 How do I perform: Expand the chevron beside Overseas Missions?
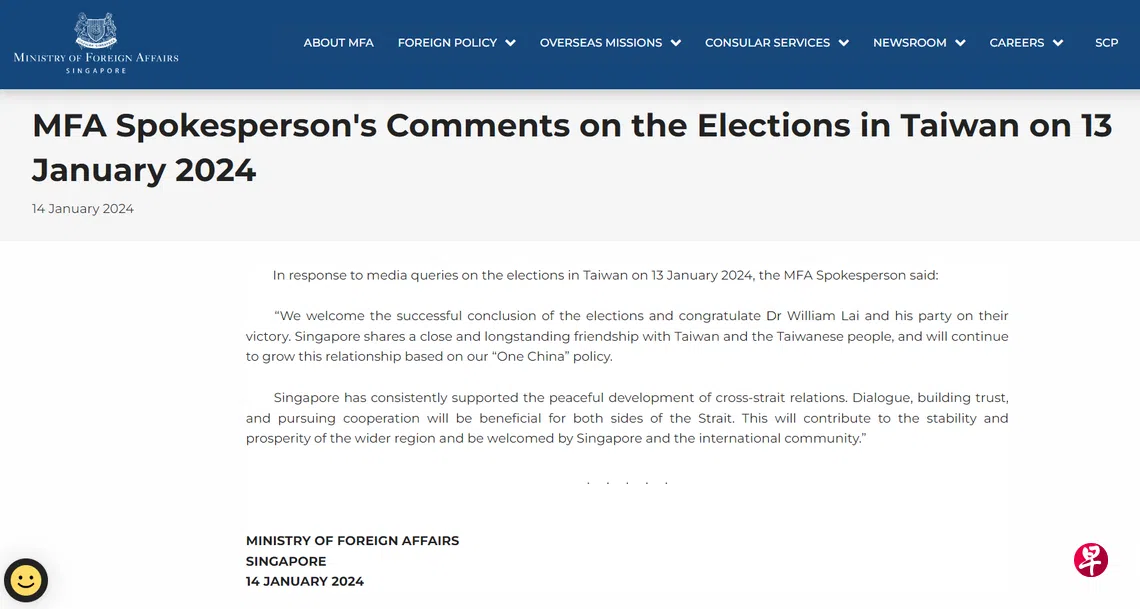point(676,43)
